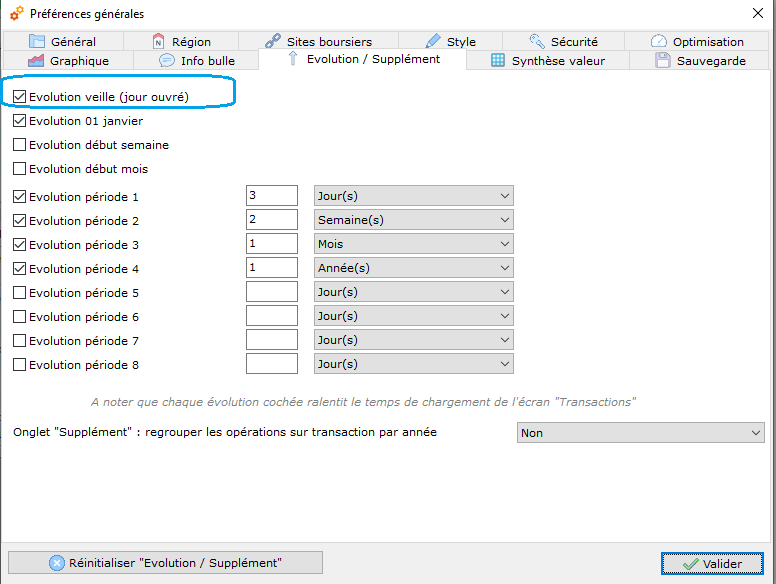
Task: Go to the Style tab
Action: pos(450,42)
